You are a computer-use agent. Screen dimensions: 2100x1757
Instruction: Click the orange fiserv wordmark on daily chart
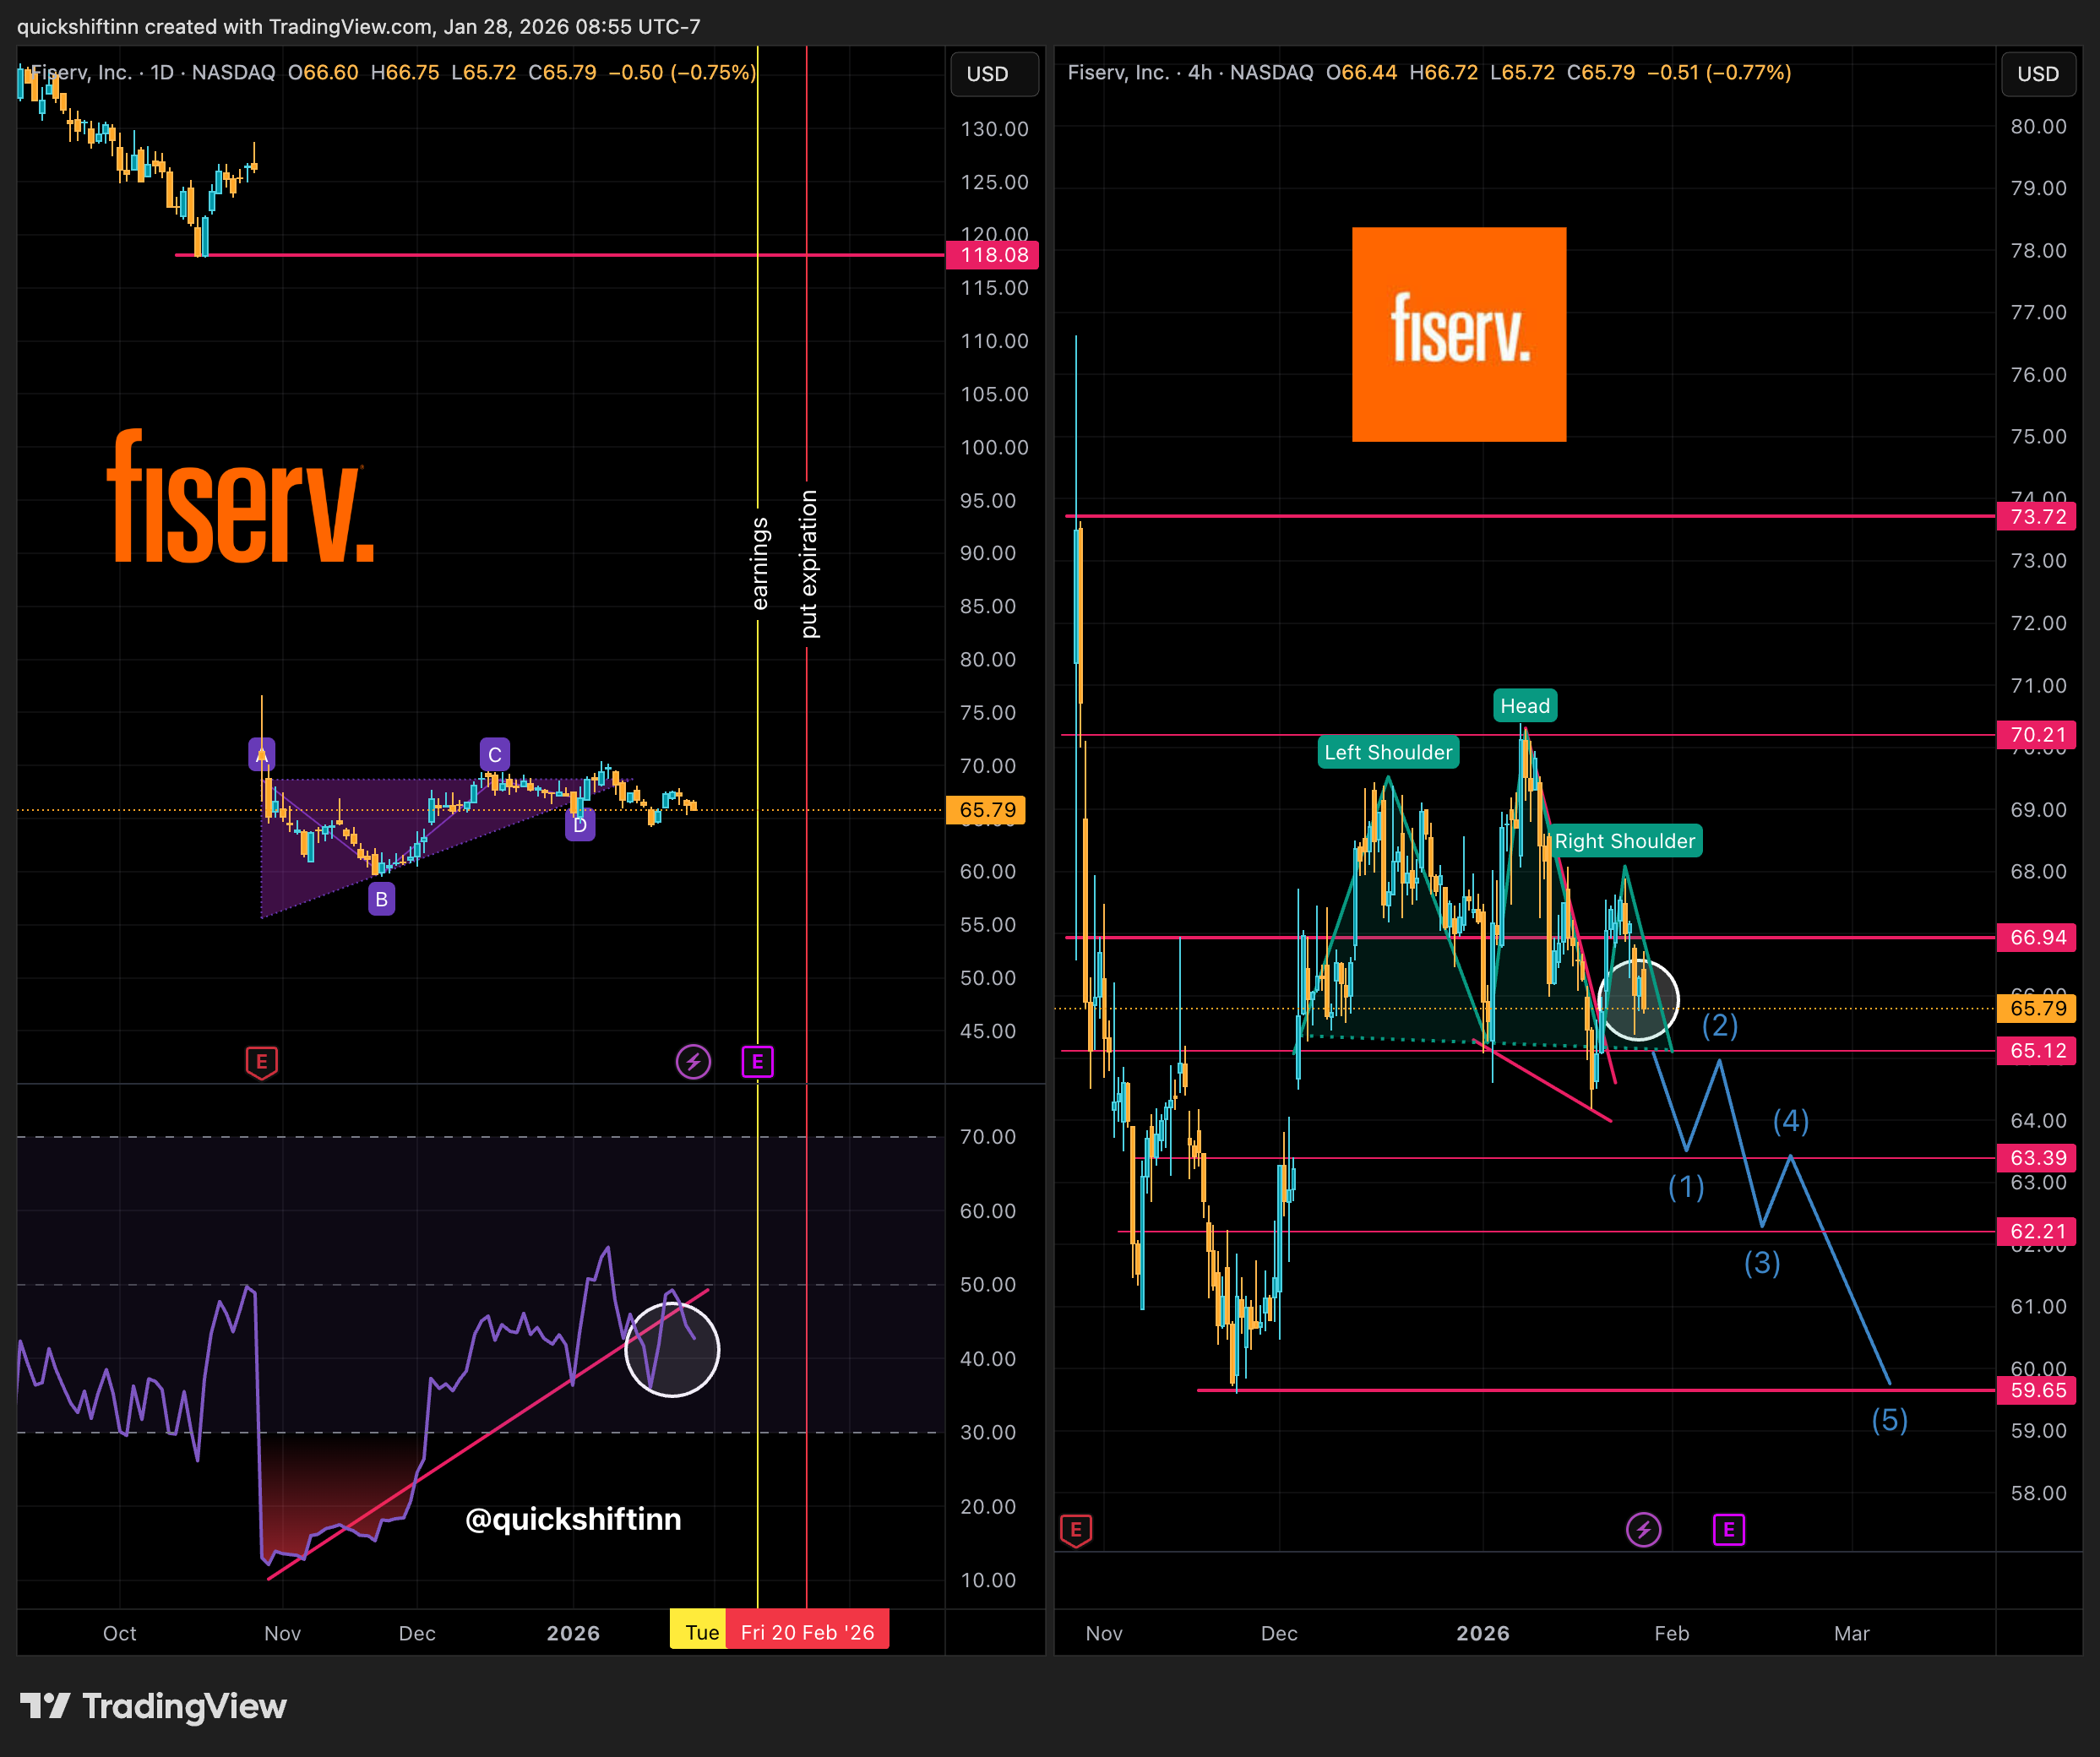241,497
